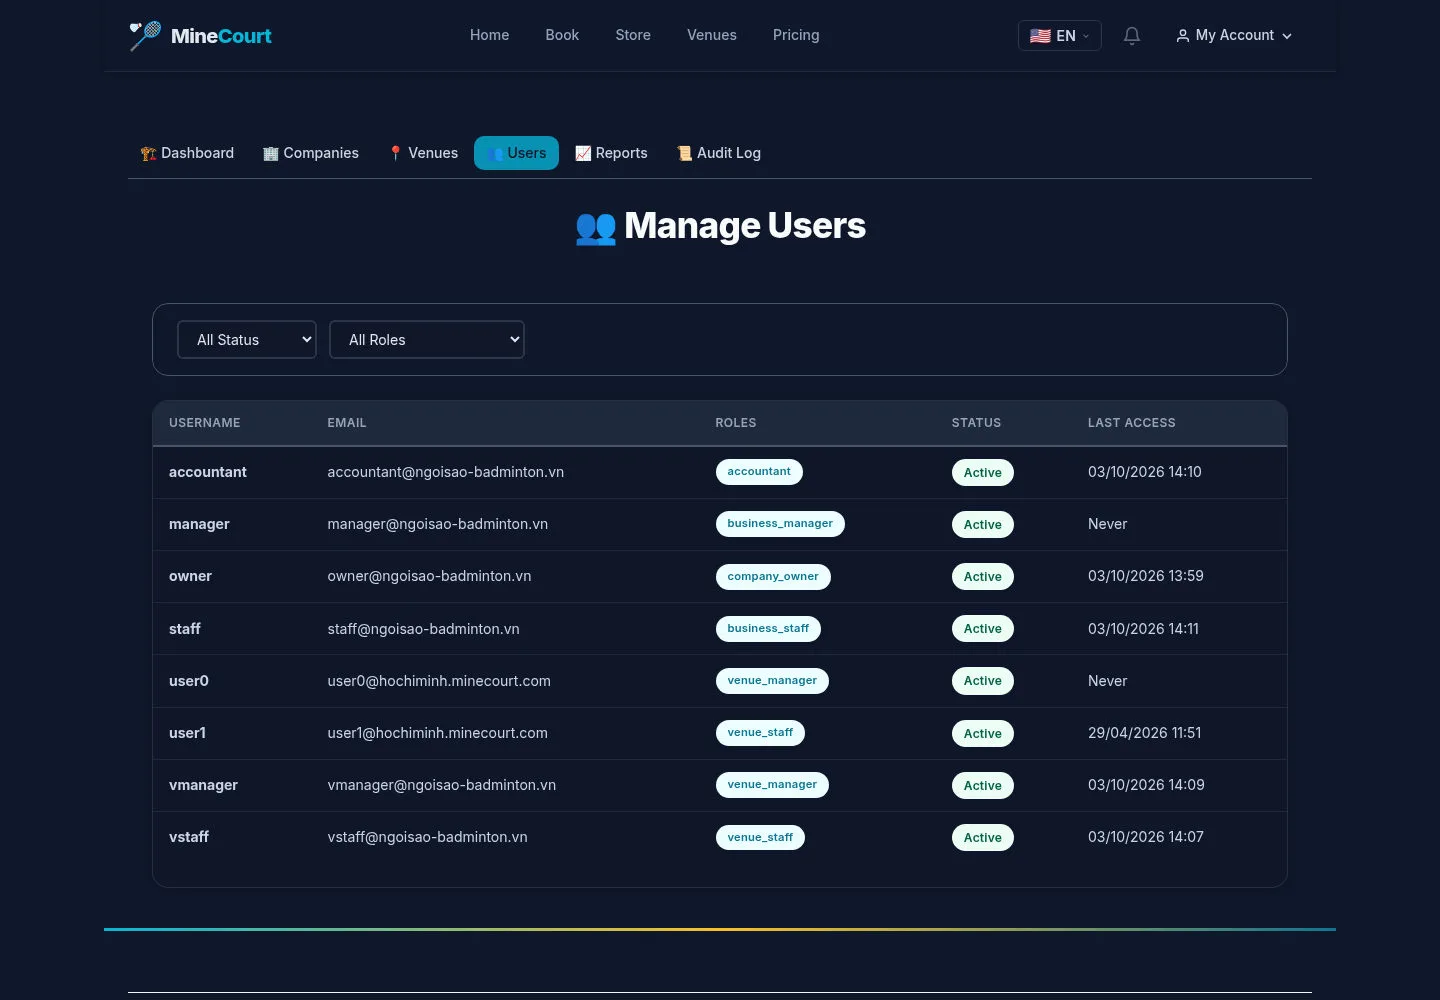The image size is (1440, 1000).
Task: Click the Dashboard tab icon
Action: pos(148,153)
